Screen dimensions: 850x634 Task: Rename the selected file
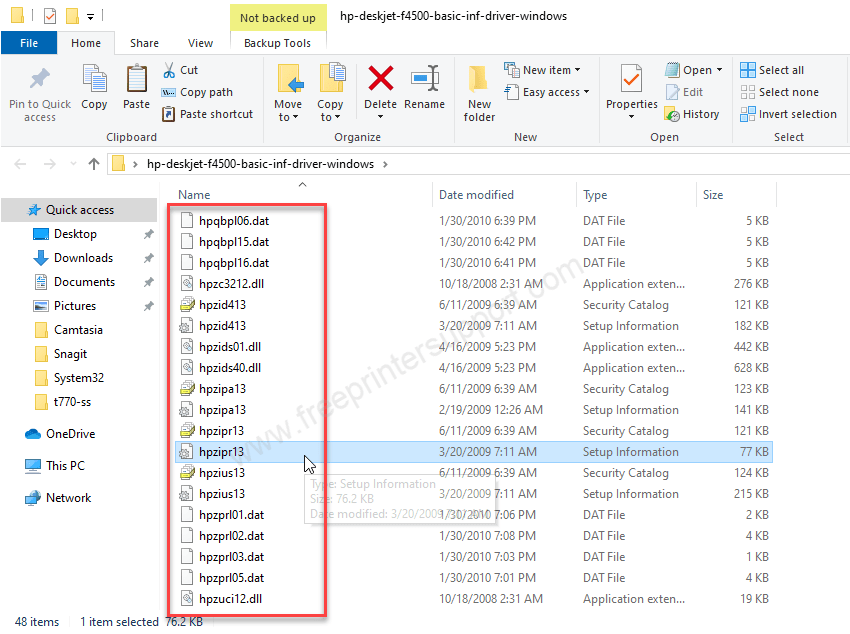click(424, 88)
